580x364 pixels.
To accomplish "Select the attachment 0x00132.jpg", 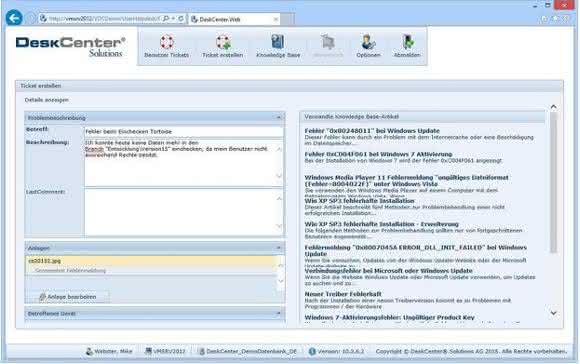I will point(152,261).
